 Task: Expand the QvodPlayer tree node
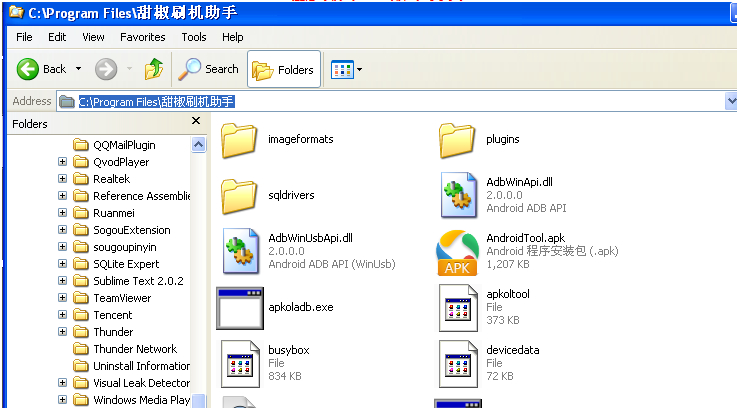(62, 162)
